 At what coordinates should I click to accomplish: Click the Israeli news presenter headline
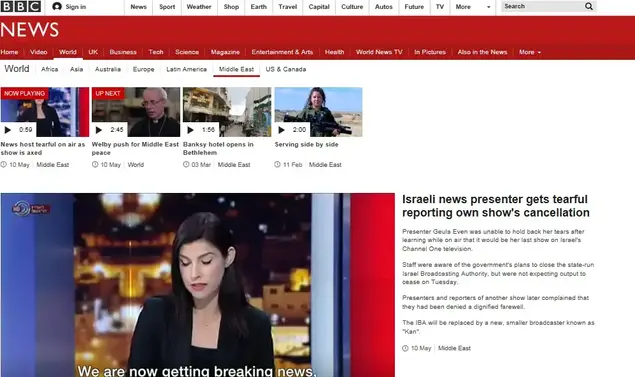tap(496, 206)
